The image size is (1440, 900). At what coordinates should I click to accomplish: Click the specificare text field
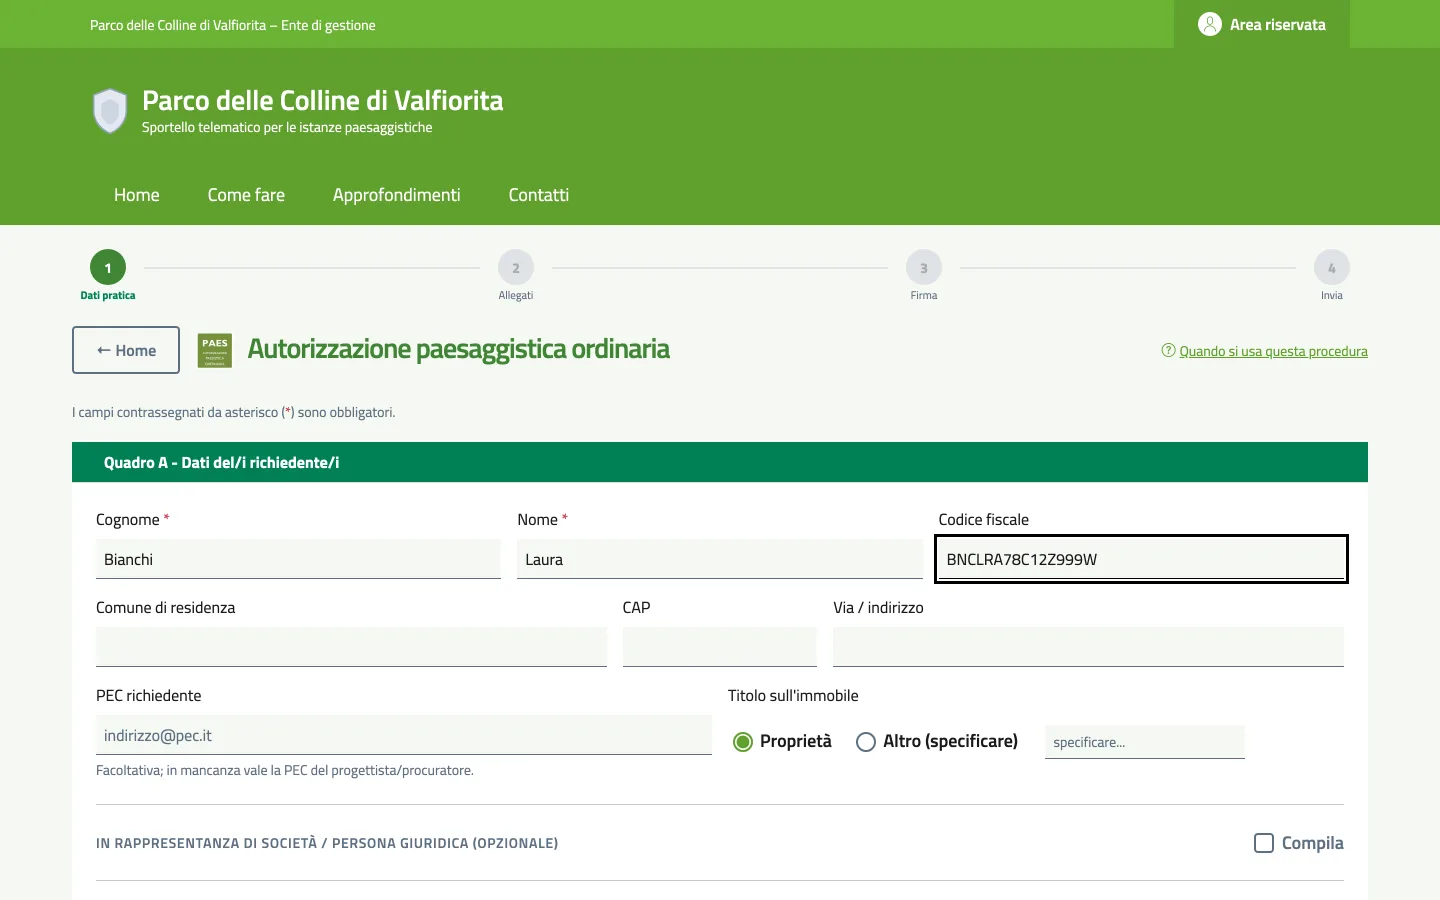pyautogui.click(x=1145, y=742)
